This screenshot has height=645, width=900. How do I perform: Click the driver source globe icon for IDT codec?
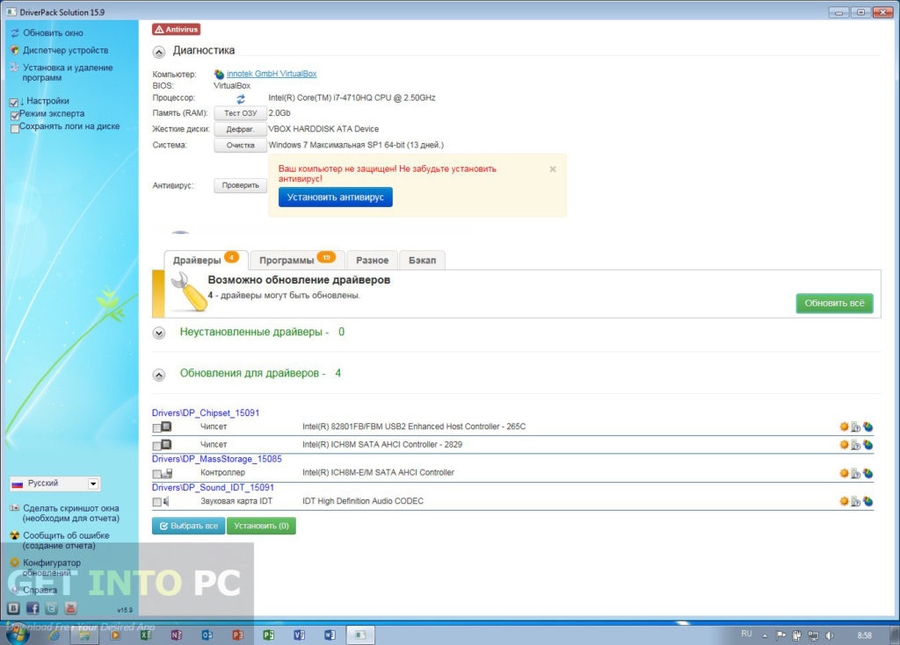[x=868, y=500]
